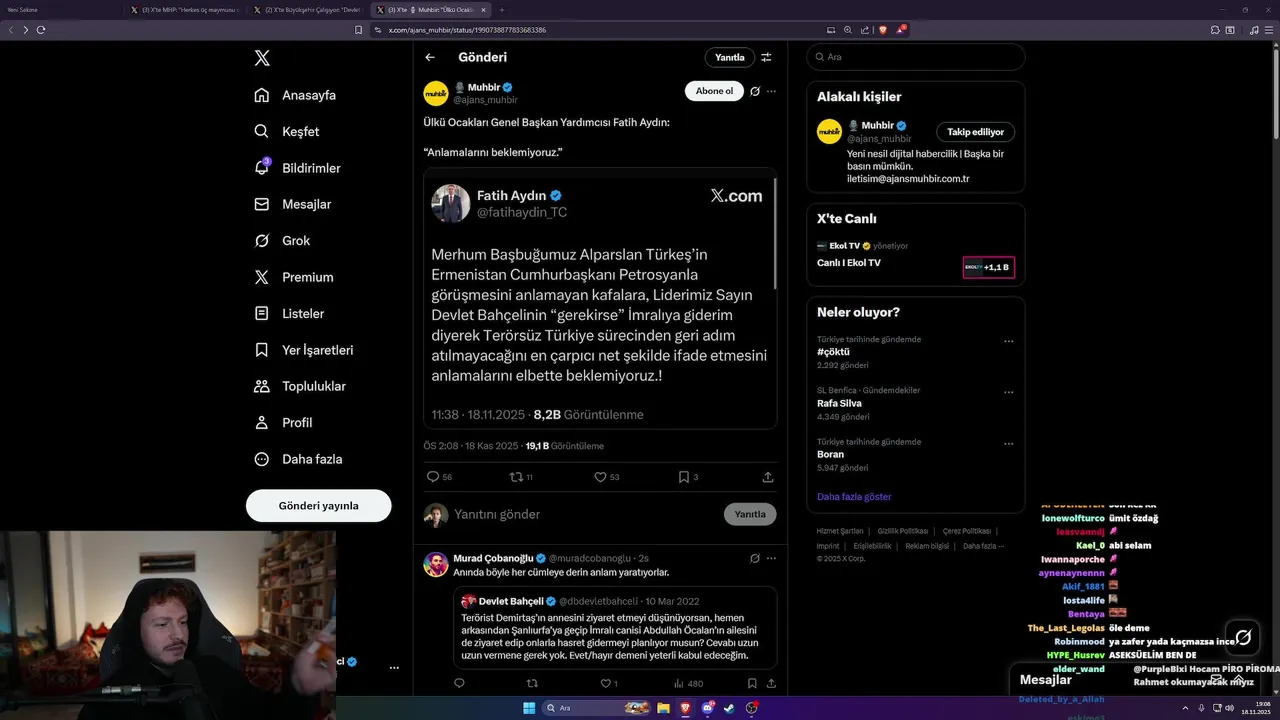Screen dimensions: 1280x720
Task: Bookmark Murad Çobanoğlu's reply
Action: point(752,684)
